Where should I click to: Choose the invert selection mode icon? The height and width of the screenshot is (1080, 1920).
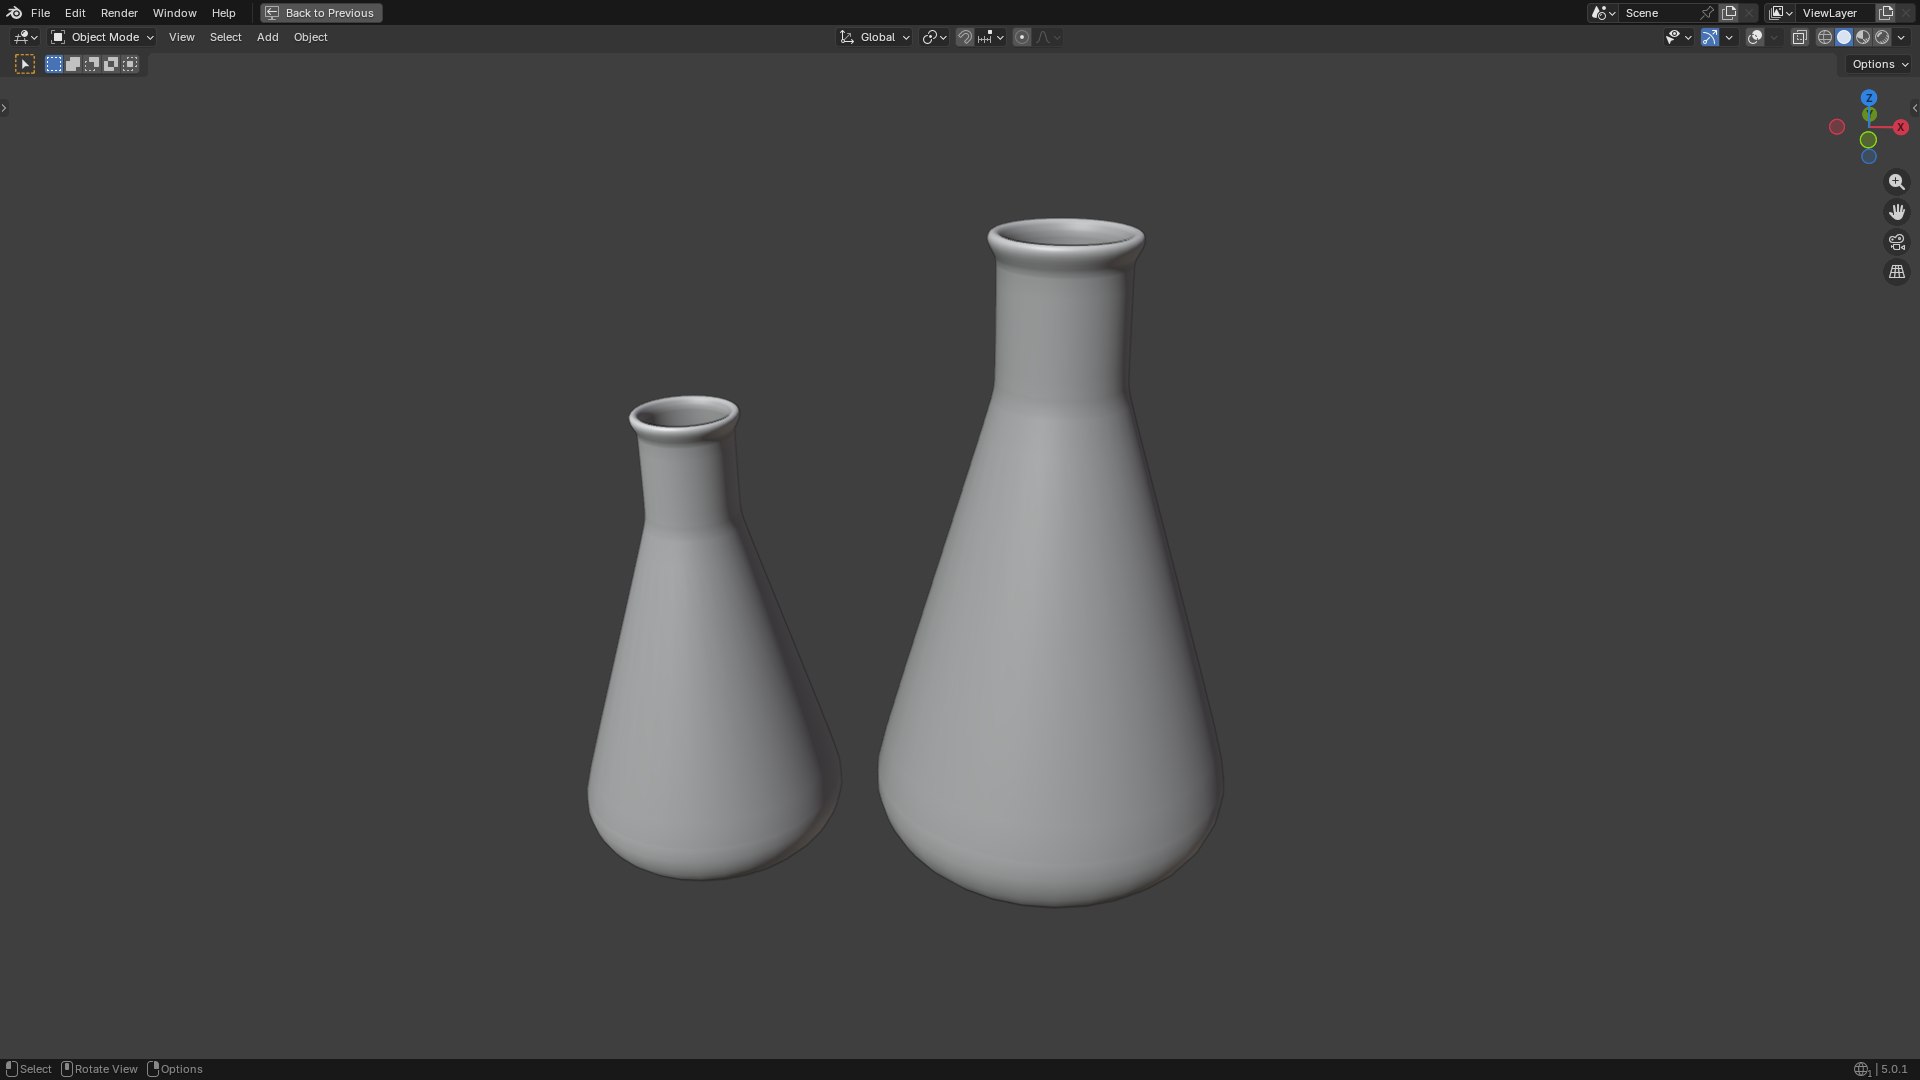click(111, 64)
